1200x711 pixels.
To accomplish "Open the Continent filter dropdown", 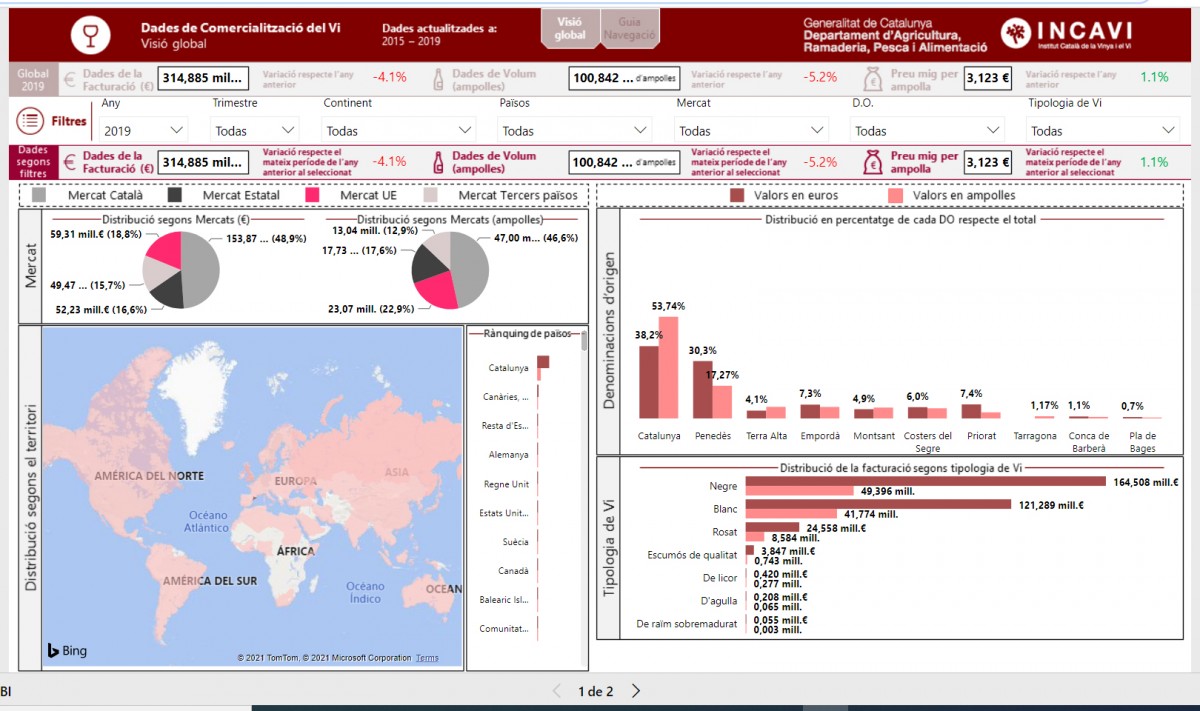I will pyautogui.click(x=399, y=131).
